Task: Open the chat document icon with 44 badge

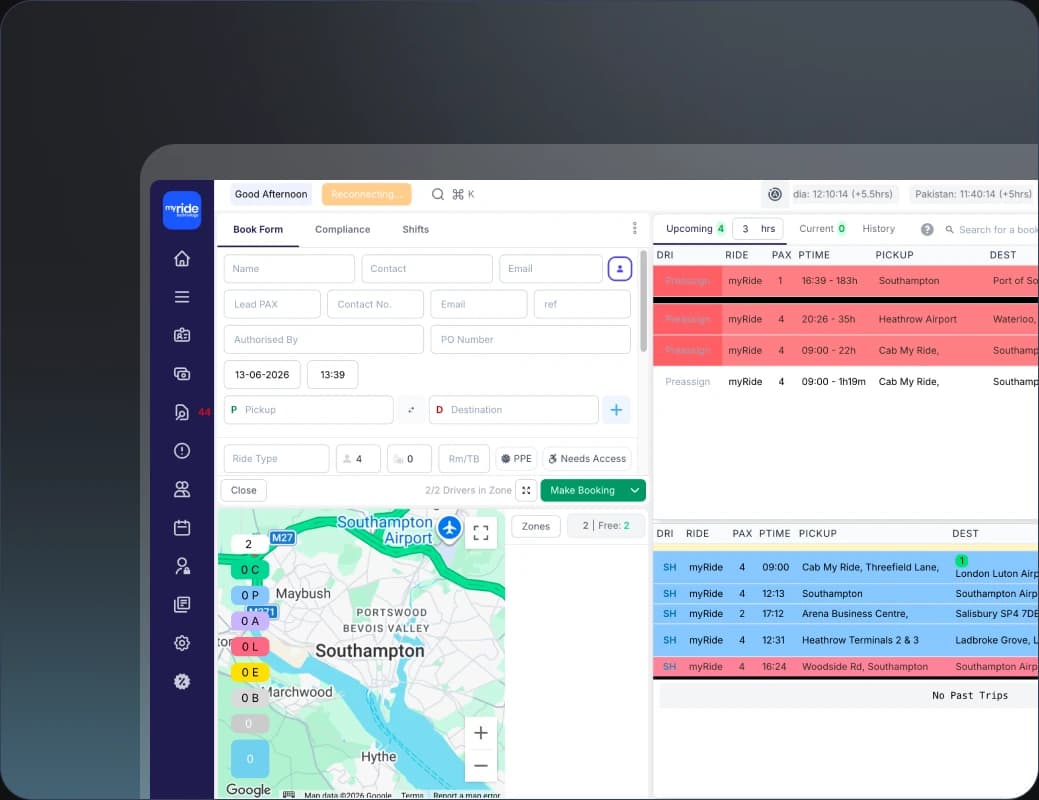Action: (182, 412)
